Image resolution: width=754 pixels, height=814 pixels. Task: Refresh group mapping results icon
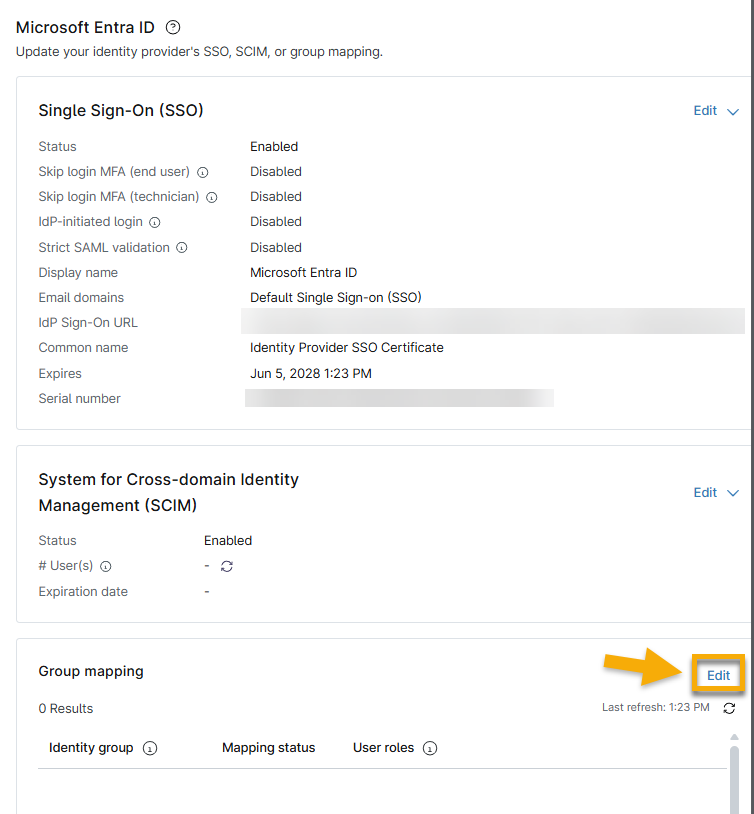point(729,708)
